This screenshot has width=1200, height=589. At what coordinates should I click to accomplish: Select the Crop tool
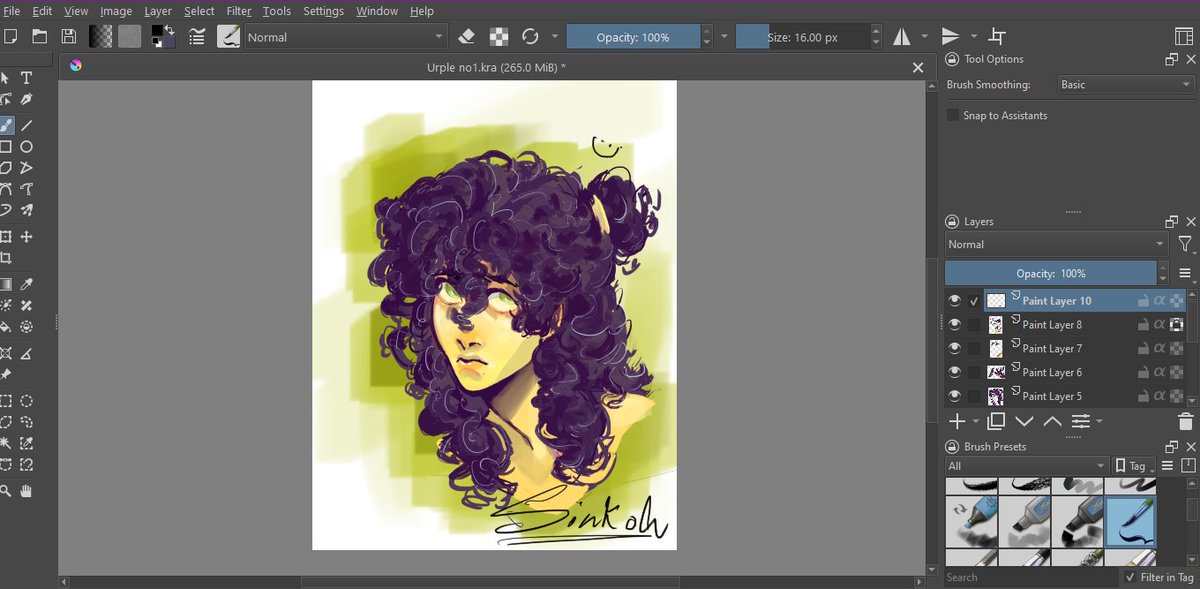point(6,258)
